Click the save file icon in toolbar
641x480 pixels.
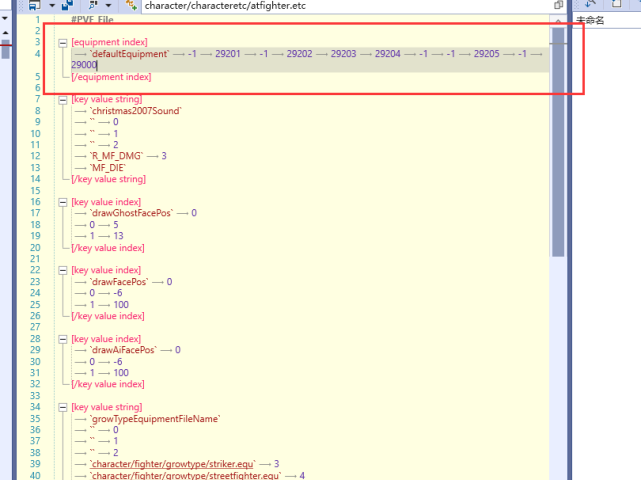[x=34, y=6]
